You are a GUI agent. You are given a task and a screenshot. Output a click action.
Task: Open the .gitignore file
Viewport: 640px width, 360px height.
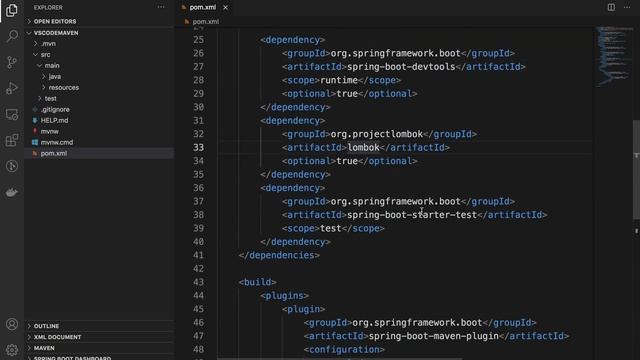99,110
